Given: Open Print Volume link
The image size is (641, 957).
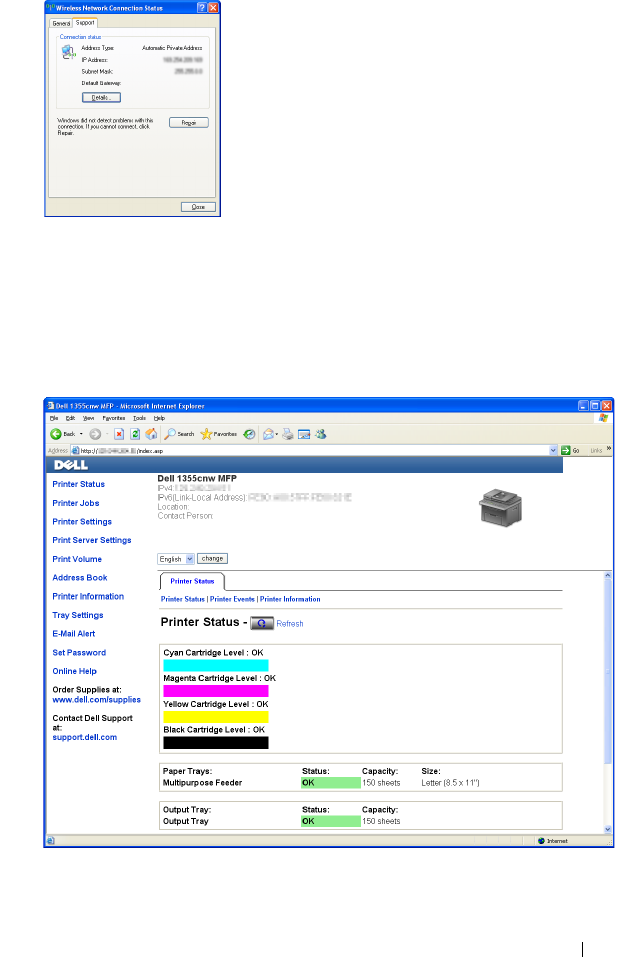Looking at the screenshot, I should [x=77, y=559].
